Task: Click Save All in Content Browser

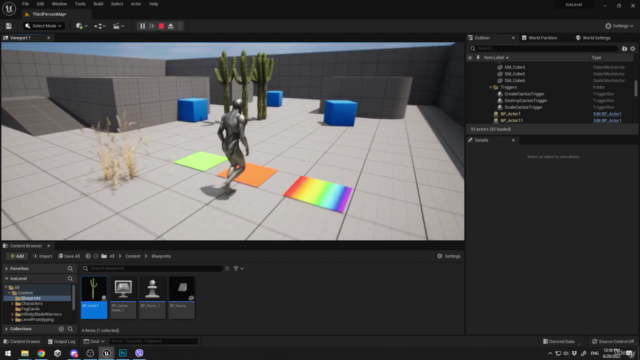Action: tap(69, 256)
